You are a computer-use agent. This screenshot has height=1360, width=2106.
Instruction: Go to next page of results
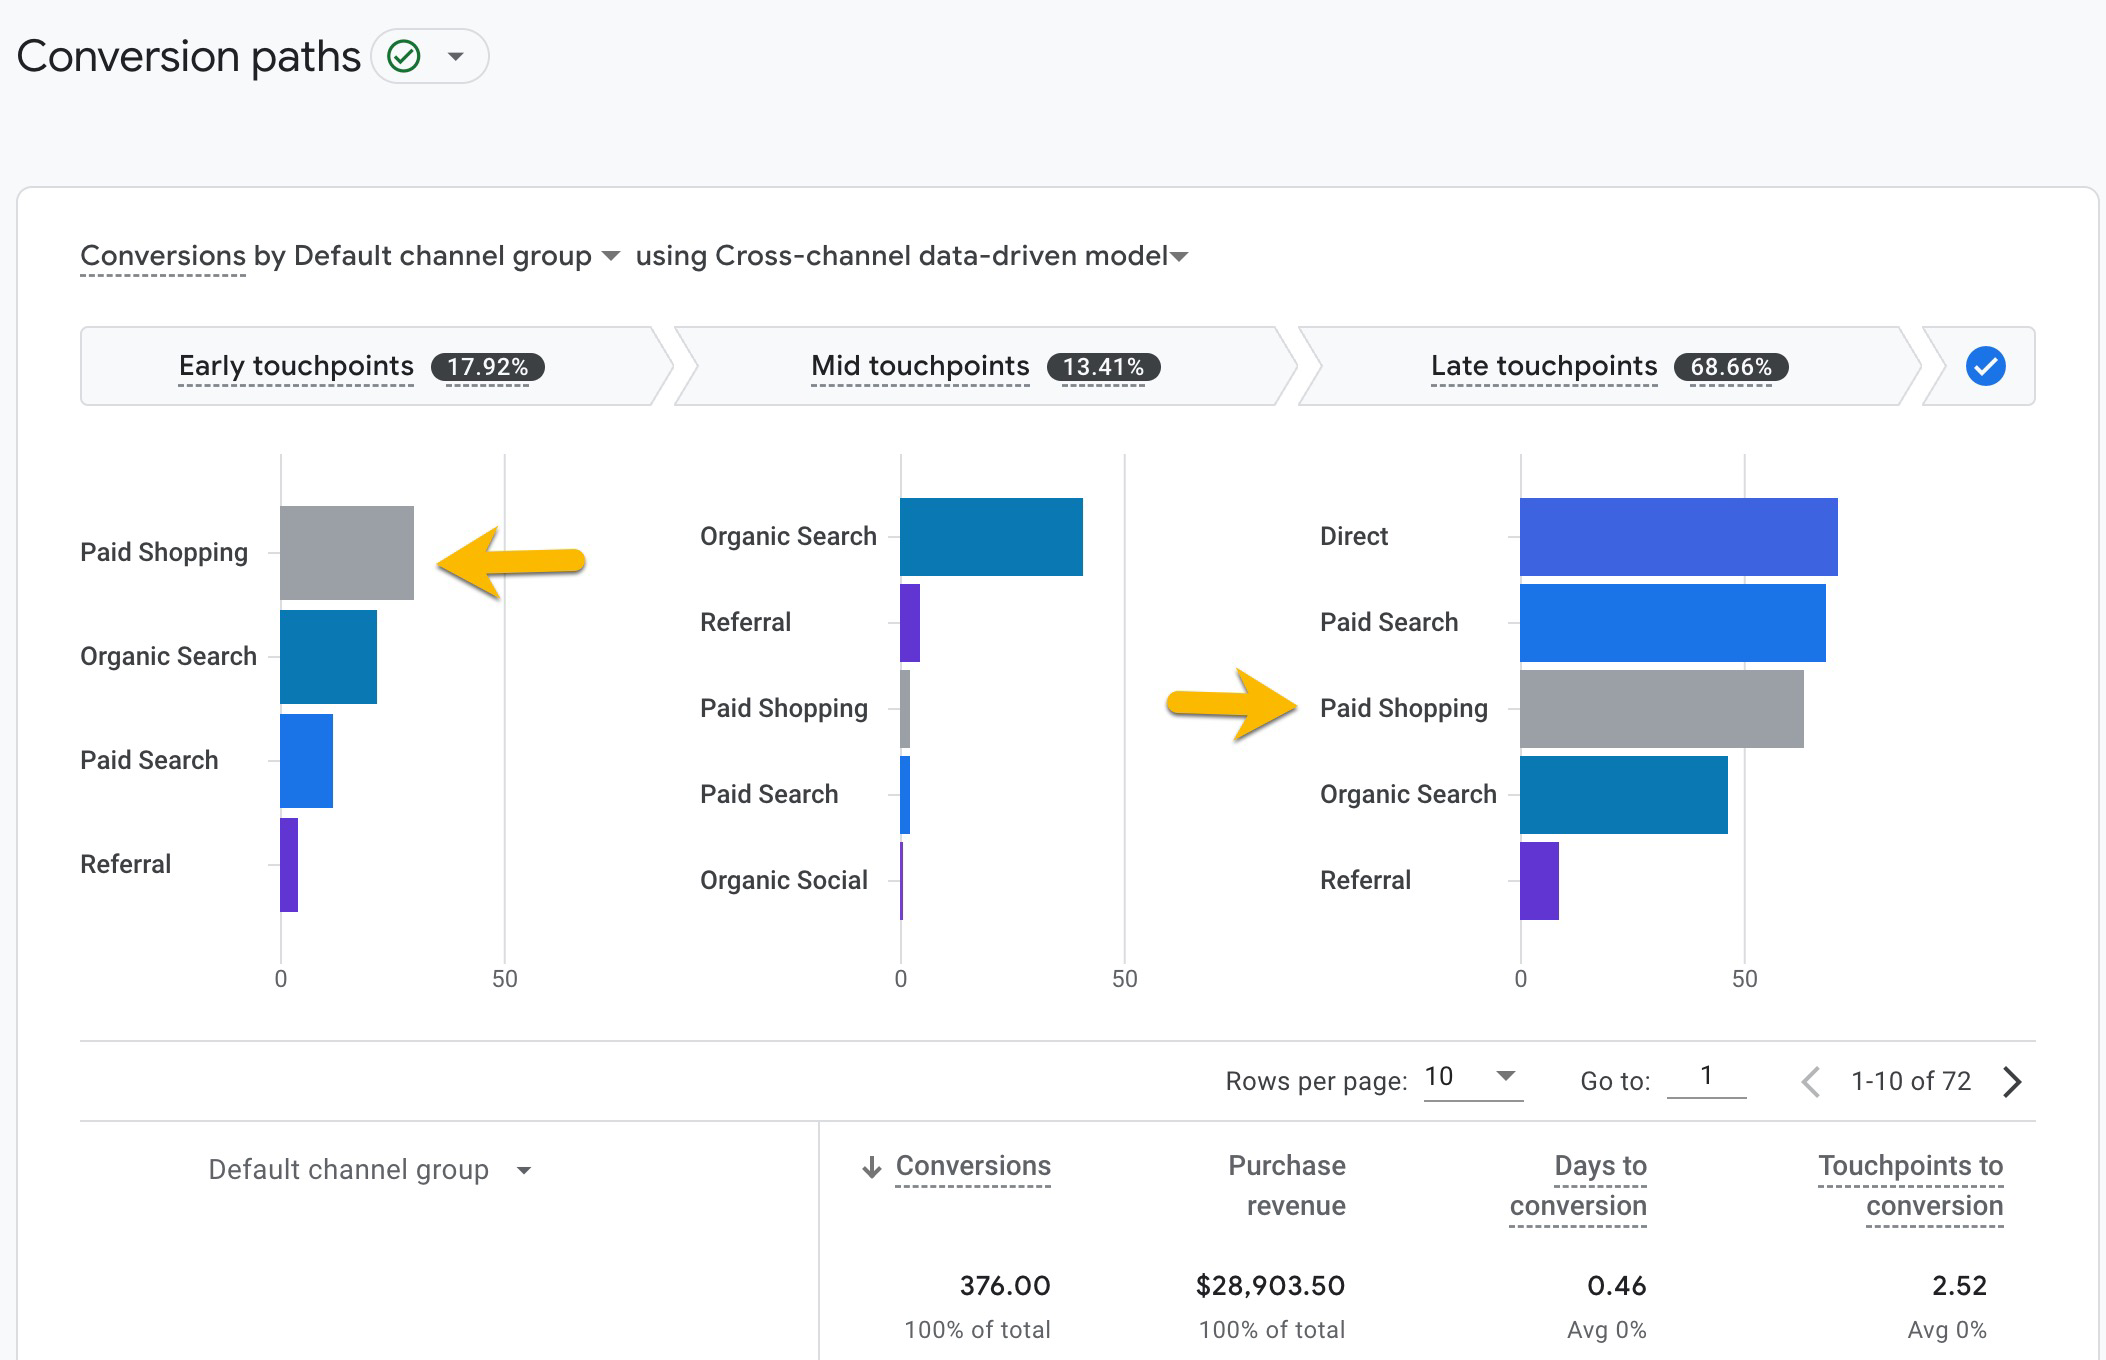coord(2013,1081)
